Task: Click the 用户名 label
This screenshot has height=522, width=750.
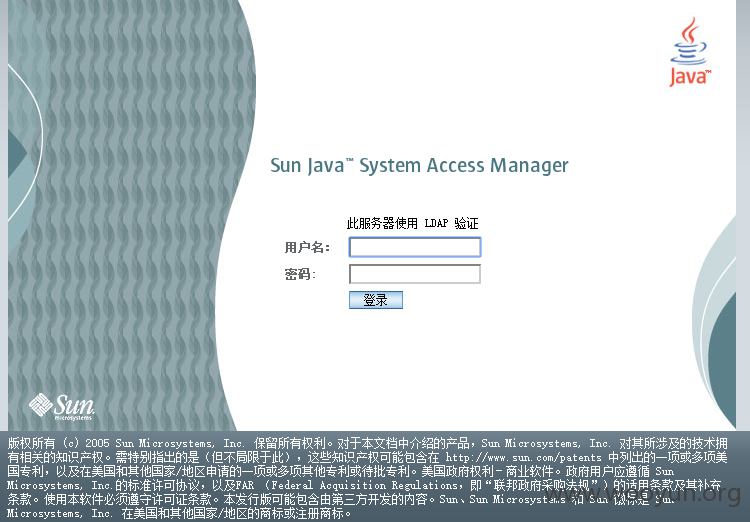Action: point(308,247)
